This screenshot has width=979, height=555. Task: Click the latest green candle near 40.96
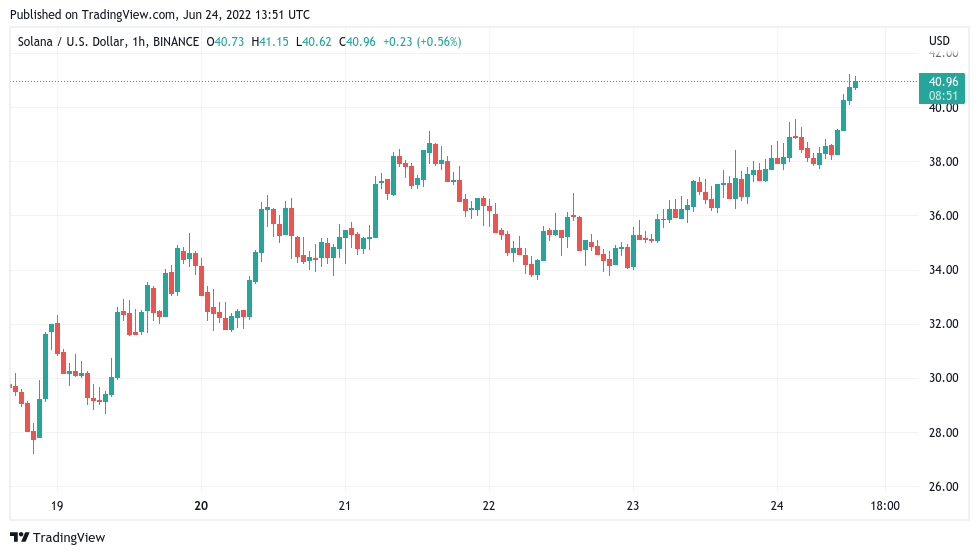tap(855, 84)
